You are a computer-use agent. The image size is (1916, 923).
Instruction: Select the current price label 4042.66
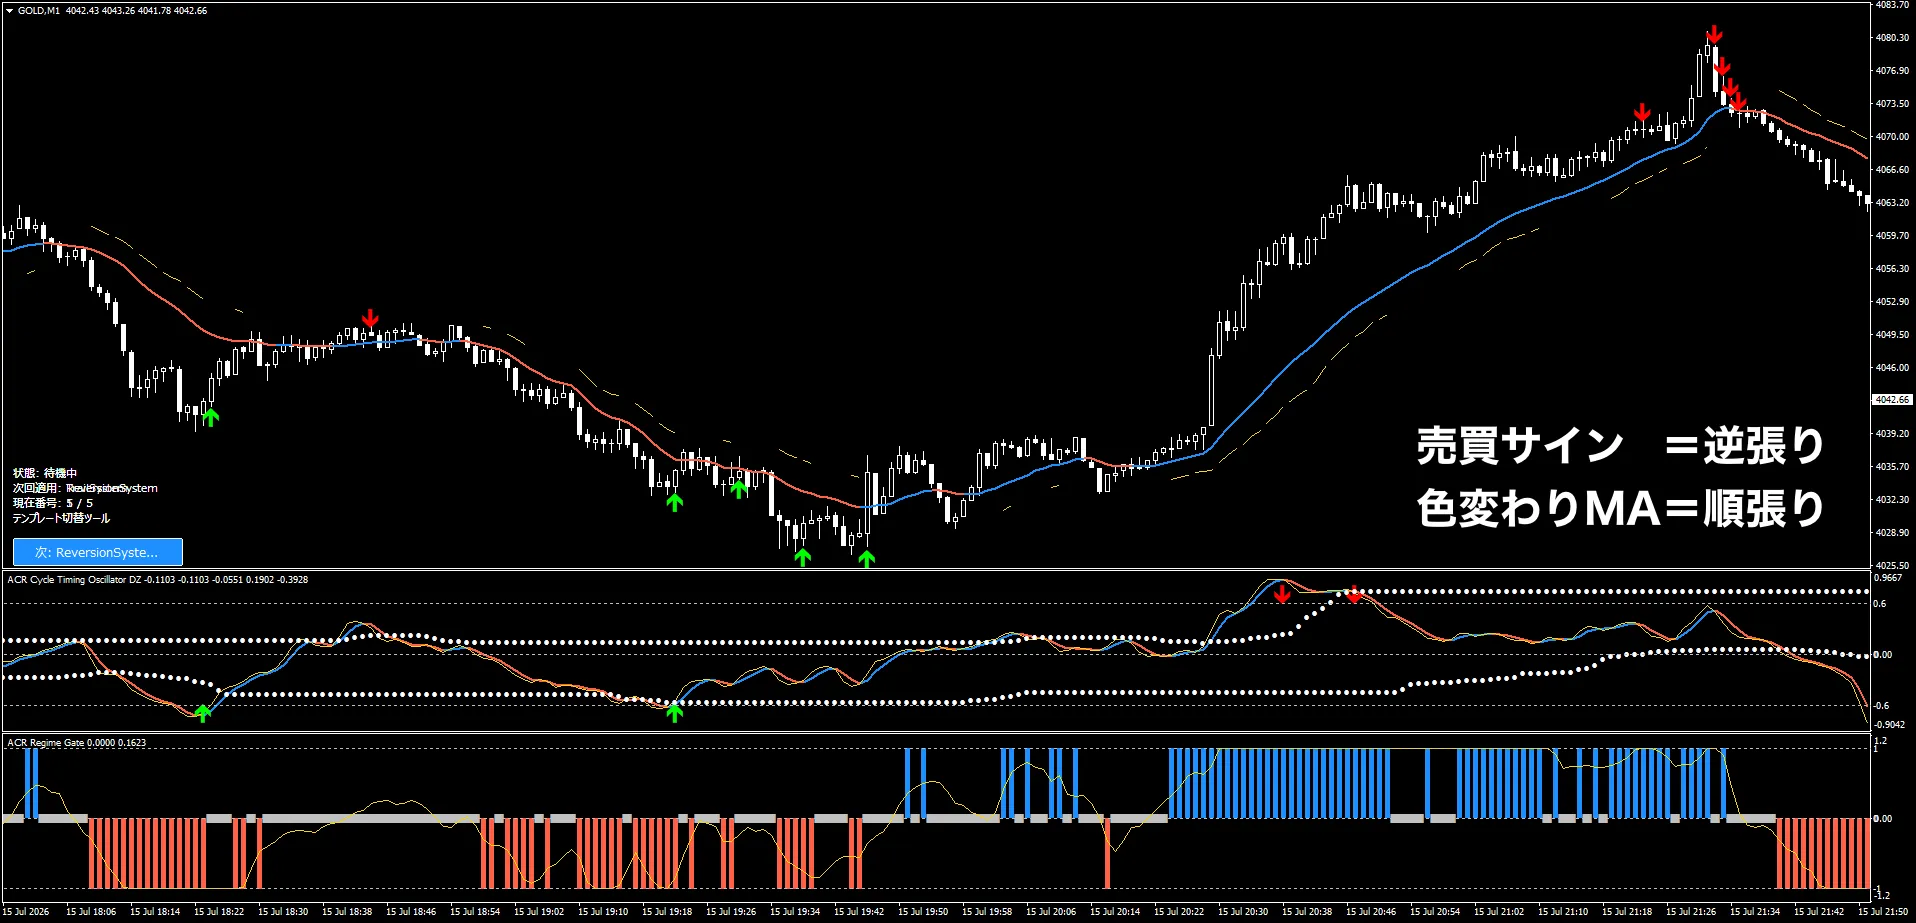click(x=1892, y=399)
